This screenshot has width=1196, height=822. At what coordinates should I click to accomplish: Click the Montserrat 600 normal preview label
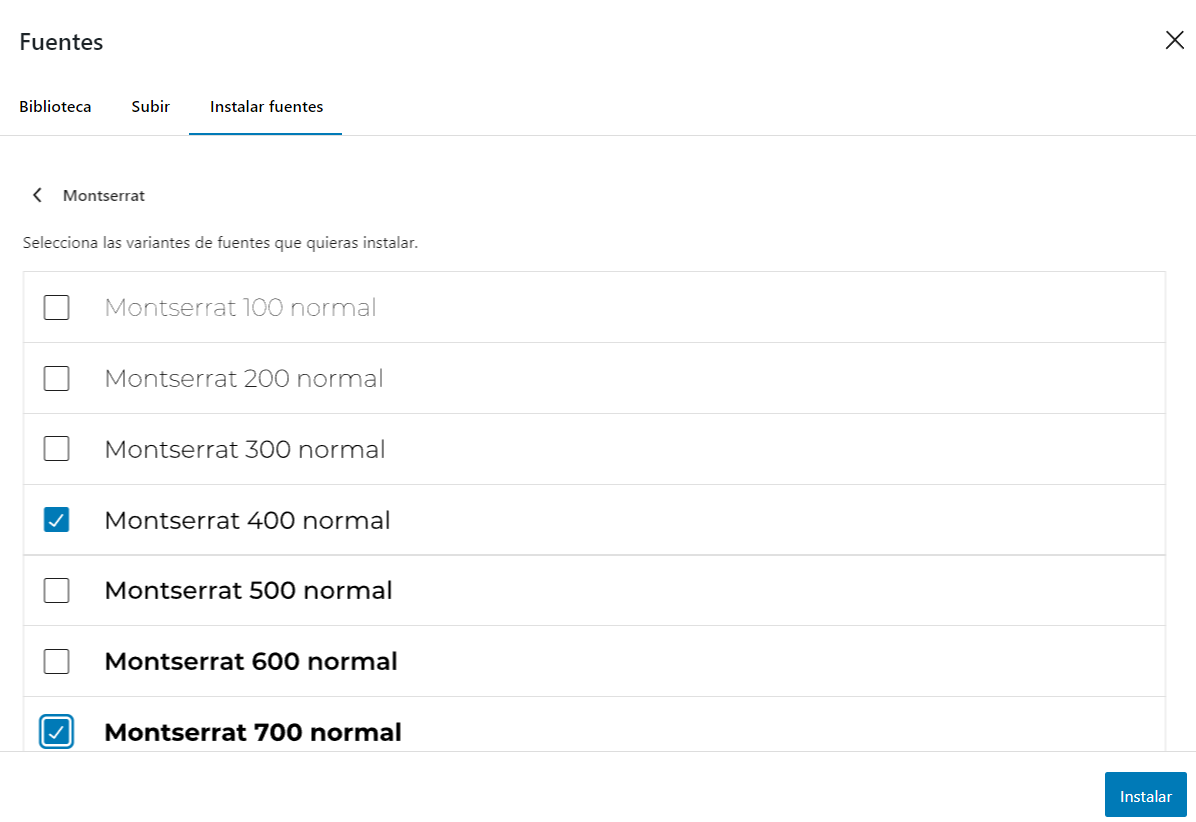[251, 661]
